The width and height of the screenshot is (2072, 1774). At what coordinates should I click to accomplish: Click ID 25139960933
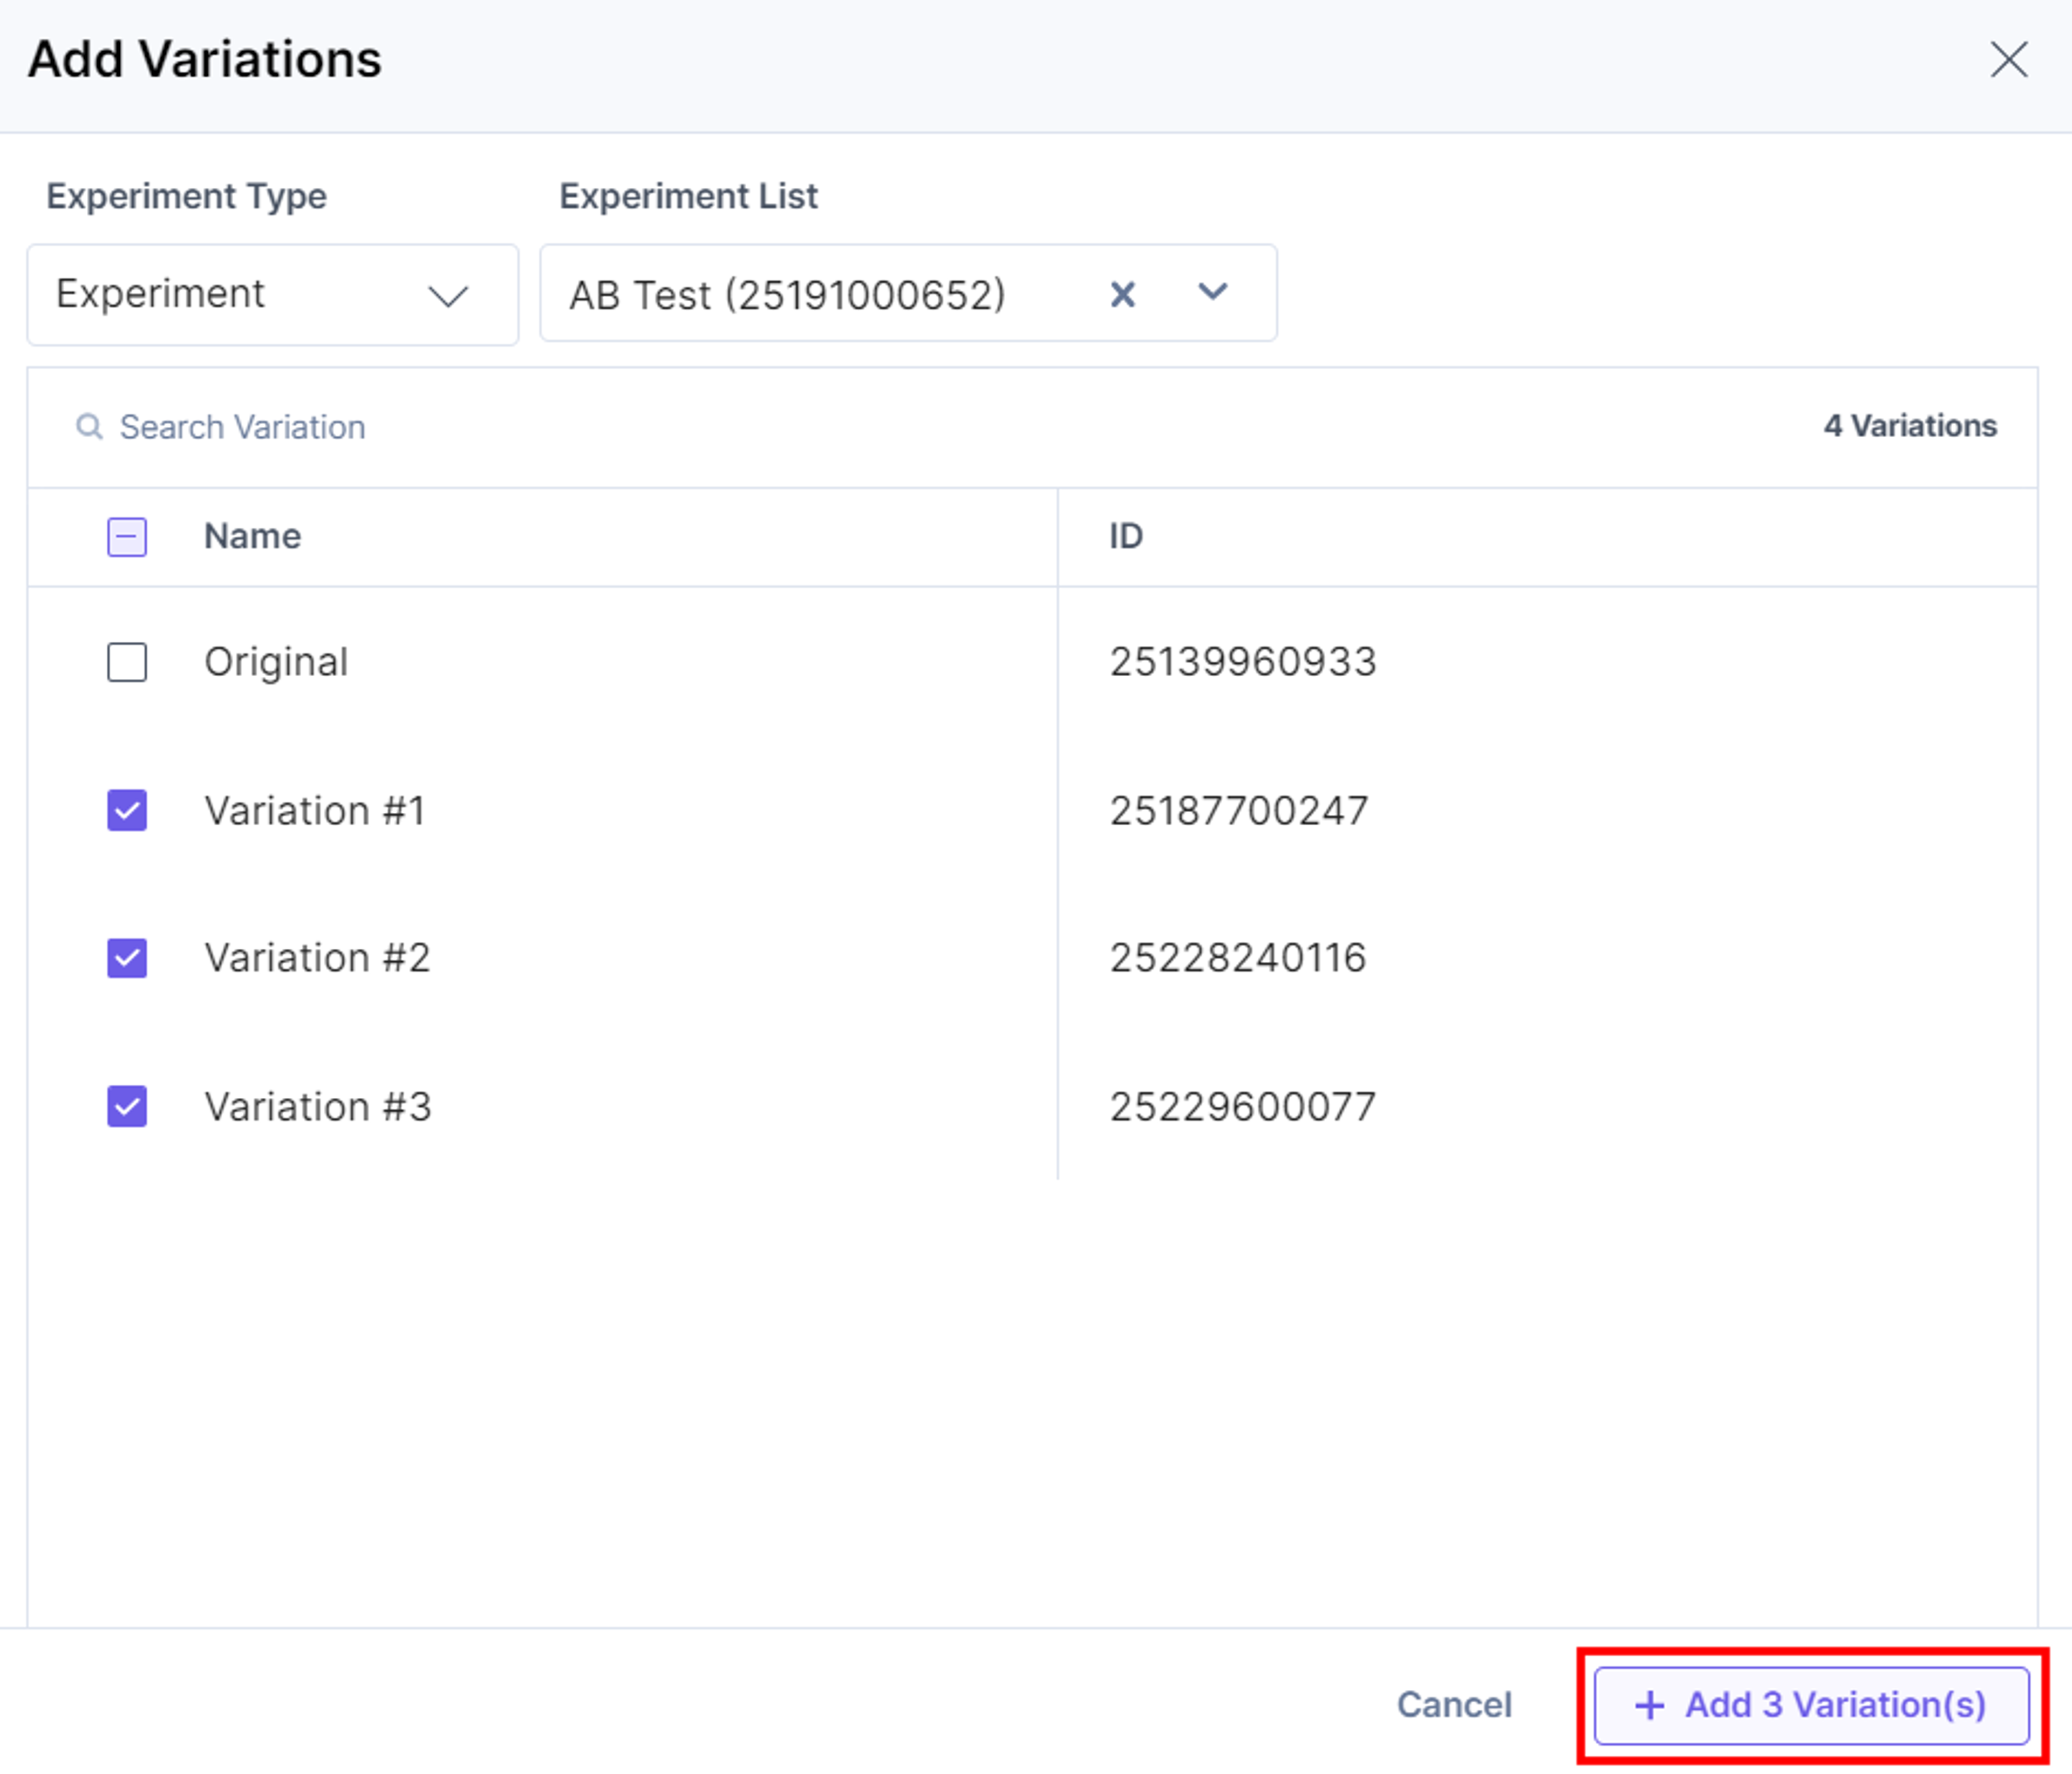click(1243, 662)
